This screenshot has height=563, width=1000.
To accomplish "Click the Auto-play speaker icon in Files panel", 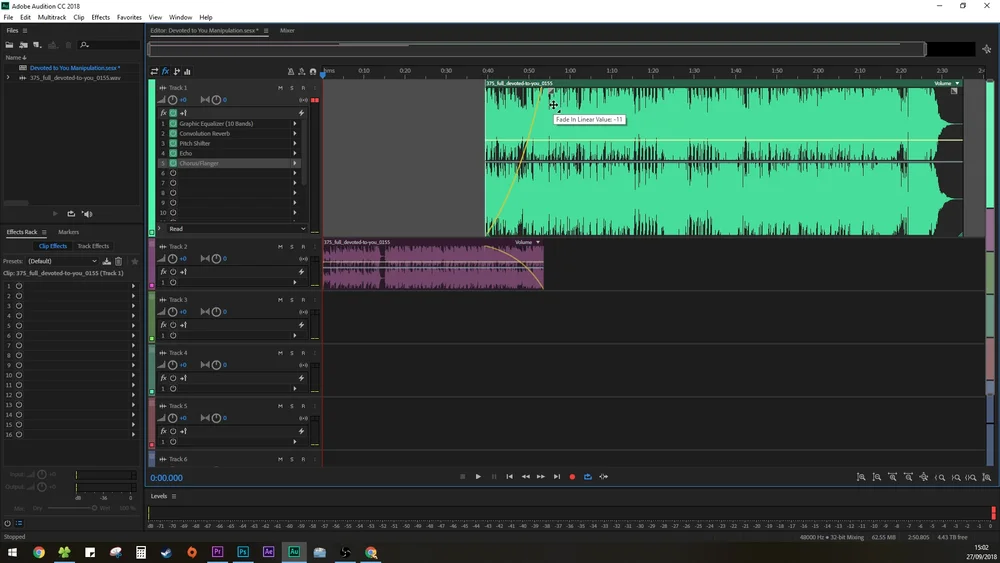I will point(87,214).
